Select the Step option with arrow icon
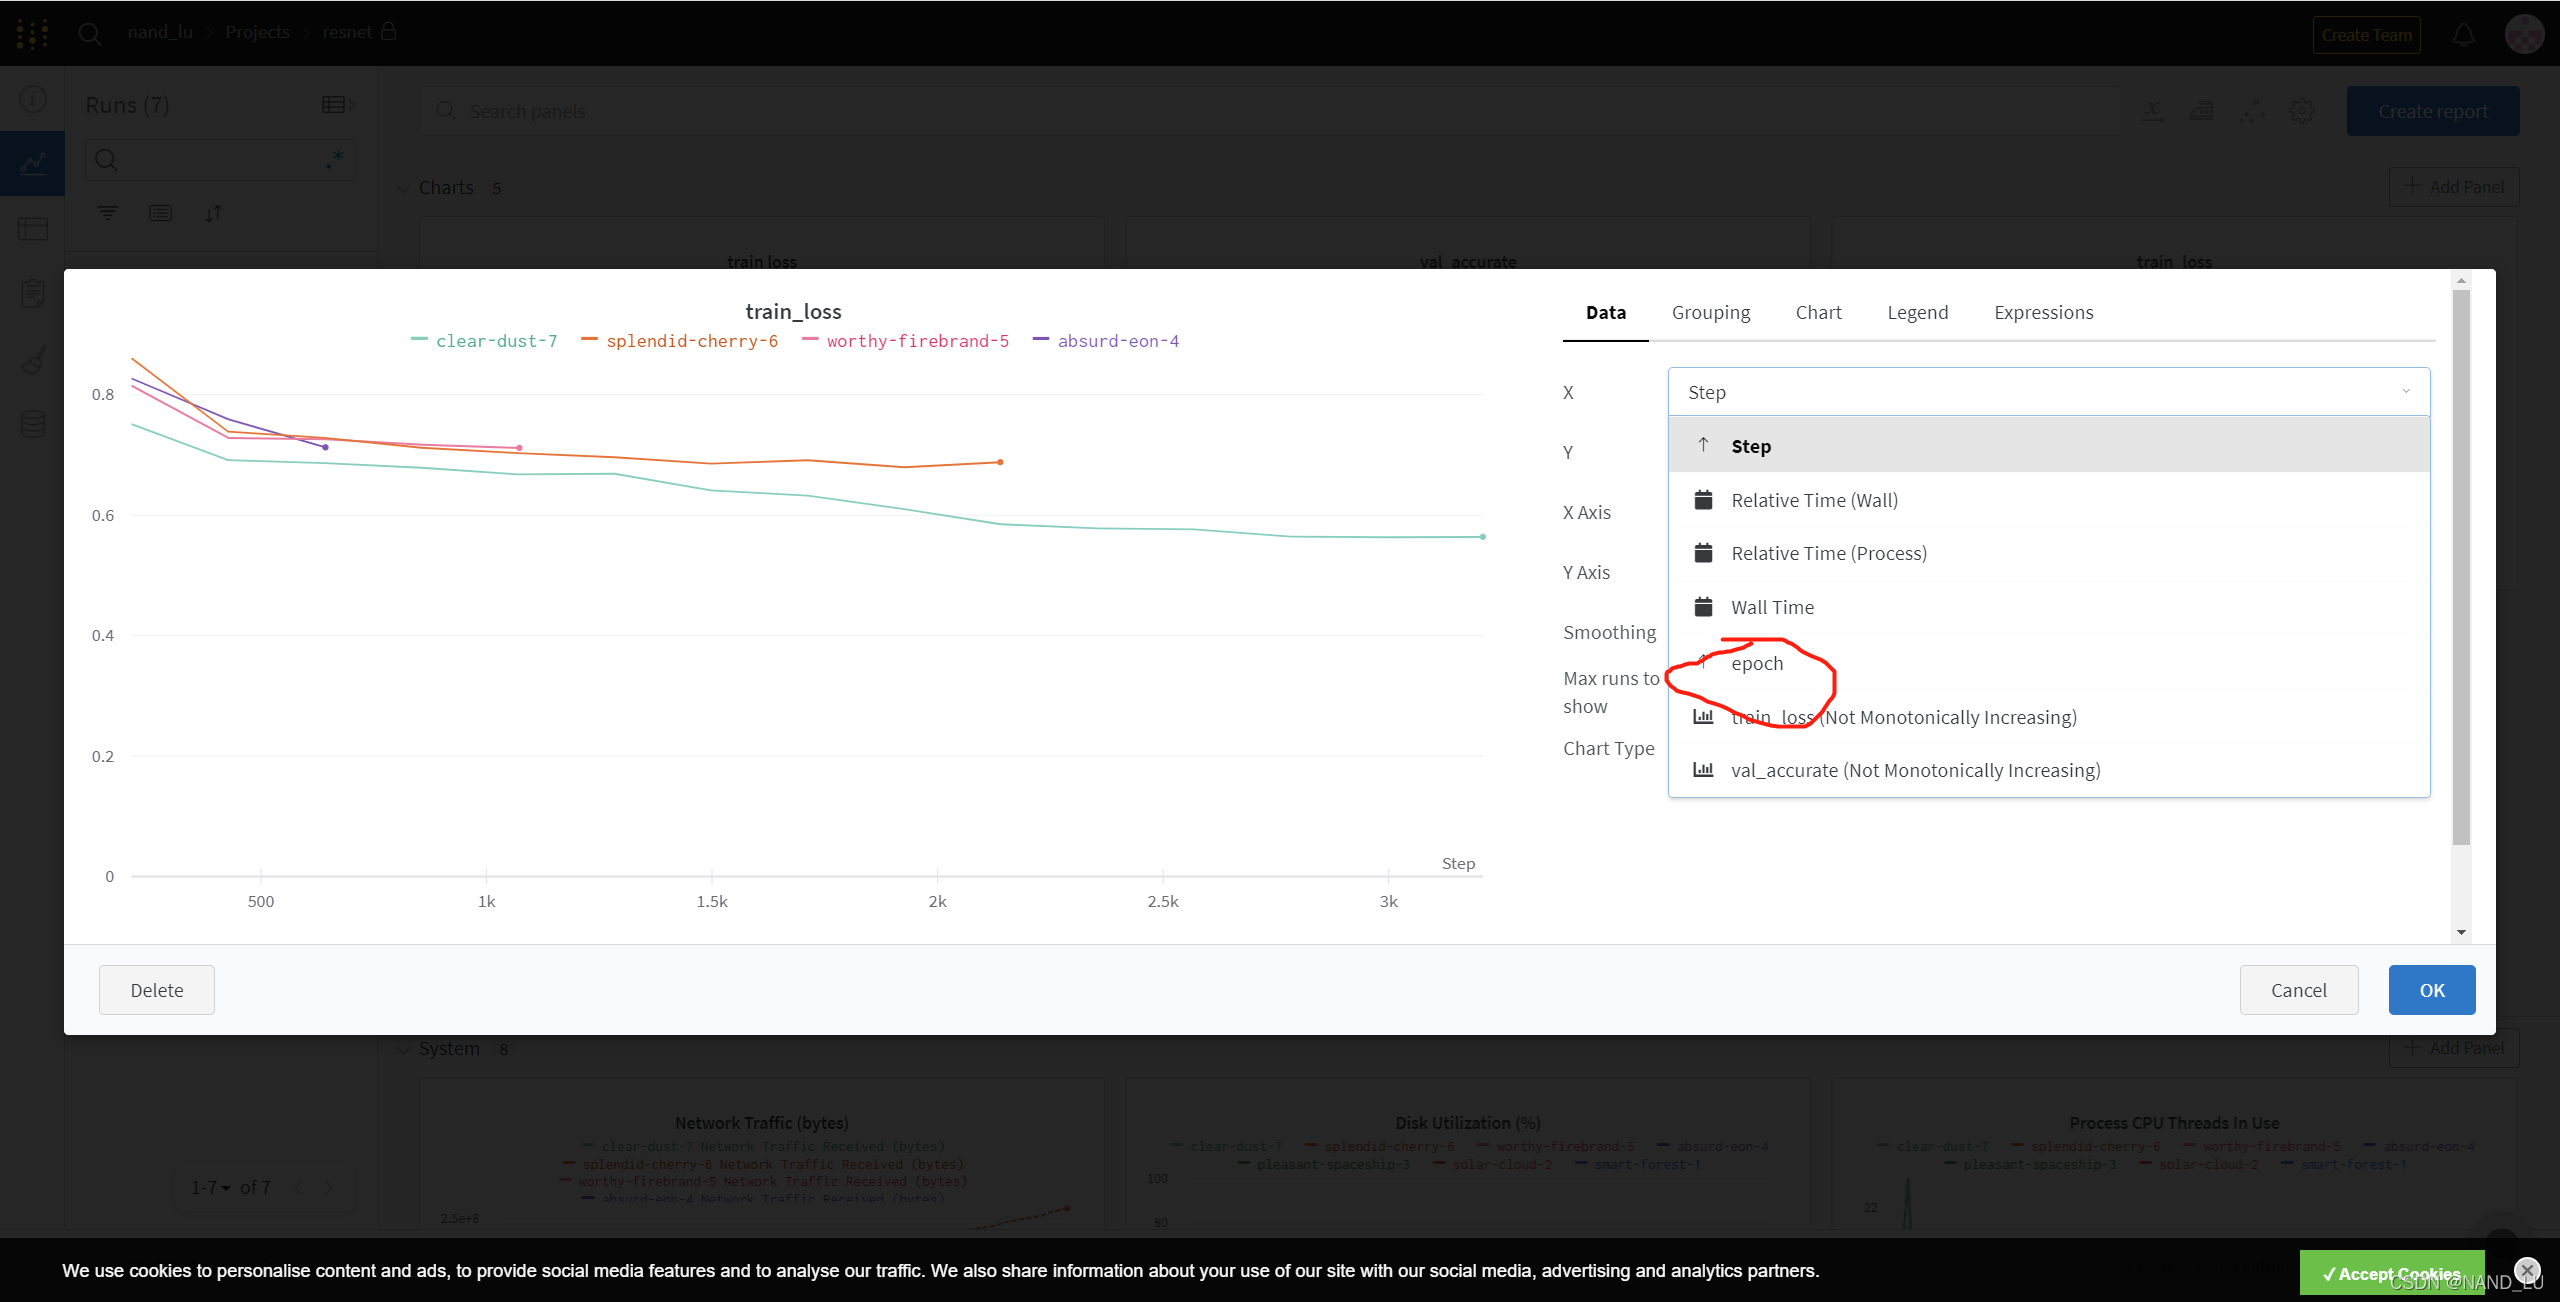This screenshot has width=2560, height=1302. tap(1750, 446)
